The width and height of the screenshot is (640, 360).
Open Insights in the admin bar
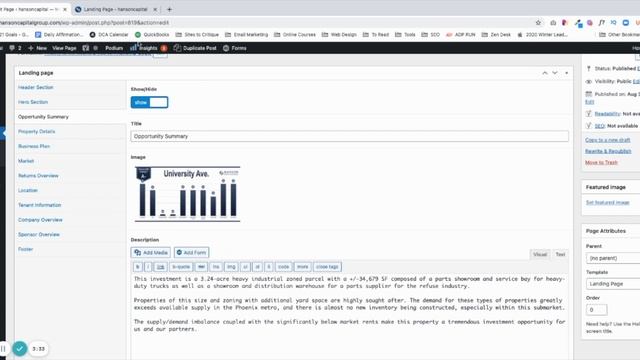148,48
